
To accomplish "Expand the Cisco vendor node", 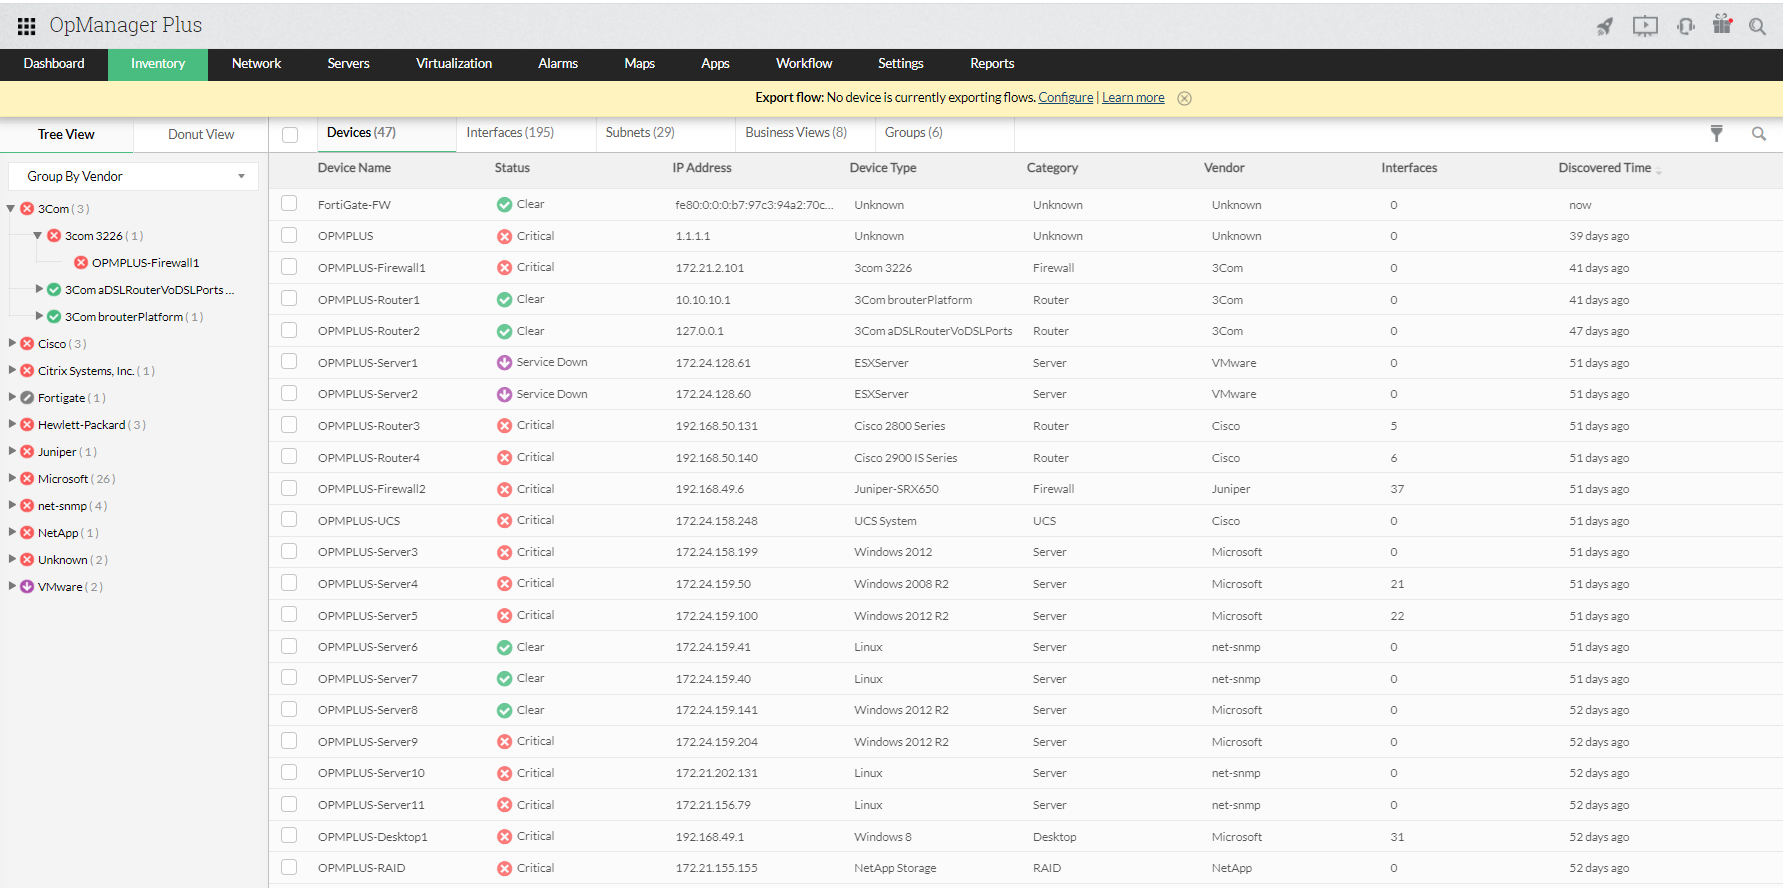I will point(12,343).
